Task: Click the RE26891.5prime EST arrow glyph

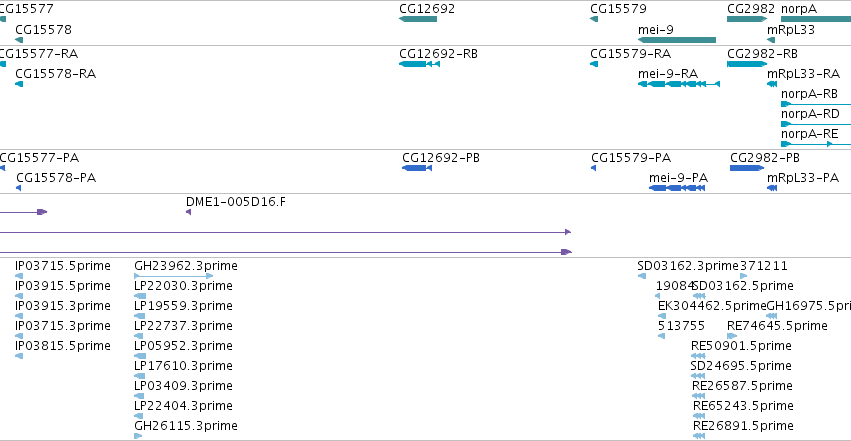Action: (x=699, y=436)
